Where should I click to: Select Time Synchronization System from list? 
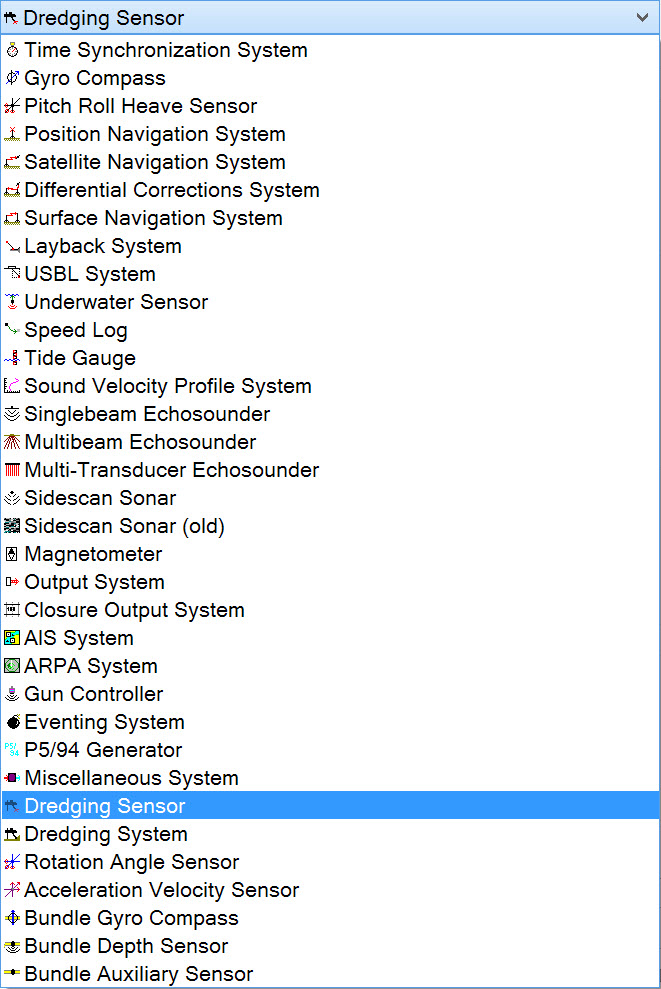point(166,50)
